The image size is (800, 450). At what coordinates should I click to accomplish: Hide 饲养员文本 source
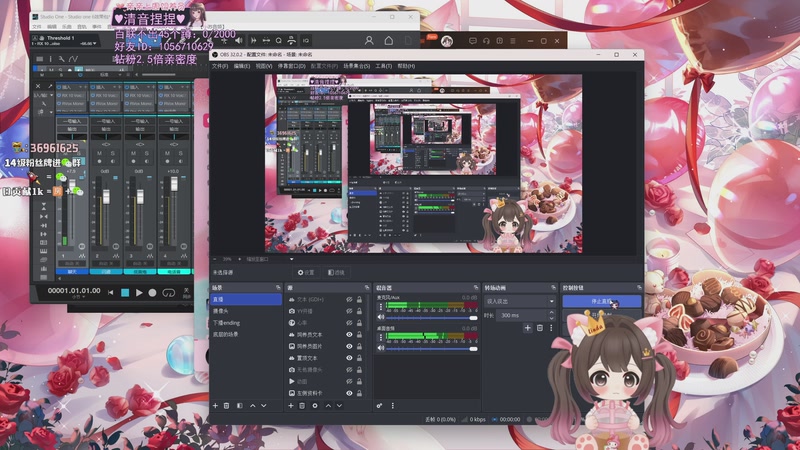tap(349, 335)
